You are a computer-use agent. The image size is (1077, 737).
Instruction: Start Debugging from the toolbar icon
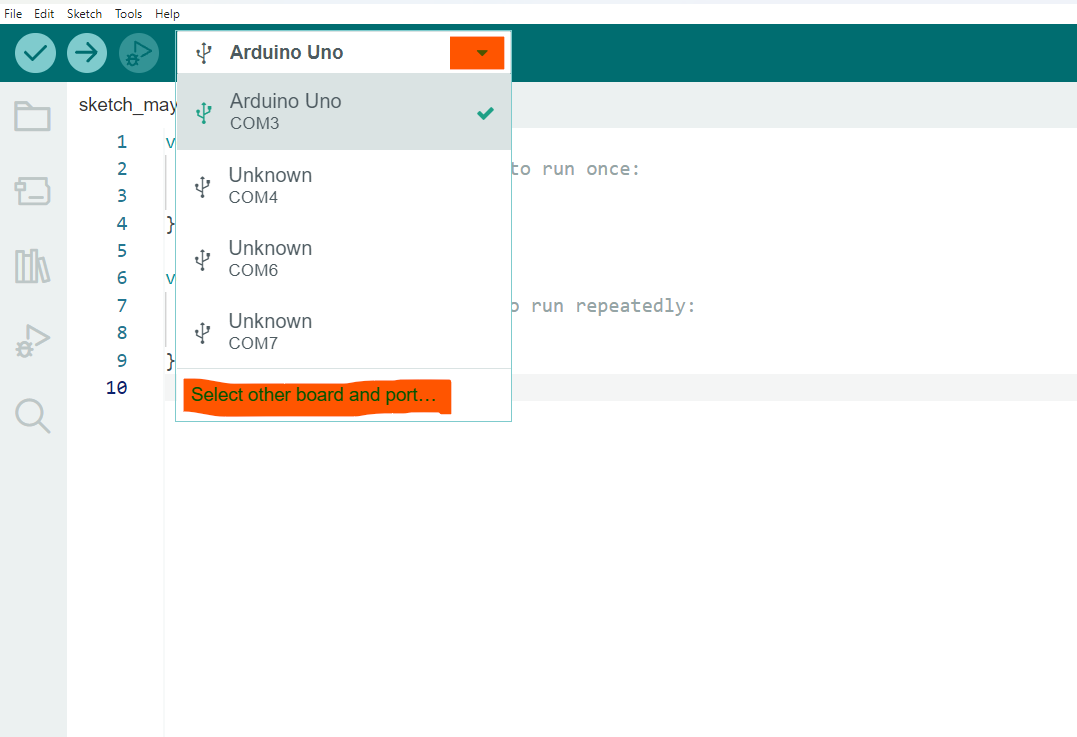(x=139, y=53)
